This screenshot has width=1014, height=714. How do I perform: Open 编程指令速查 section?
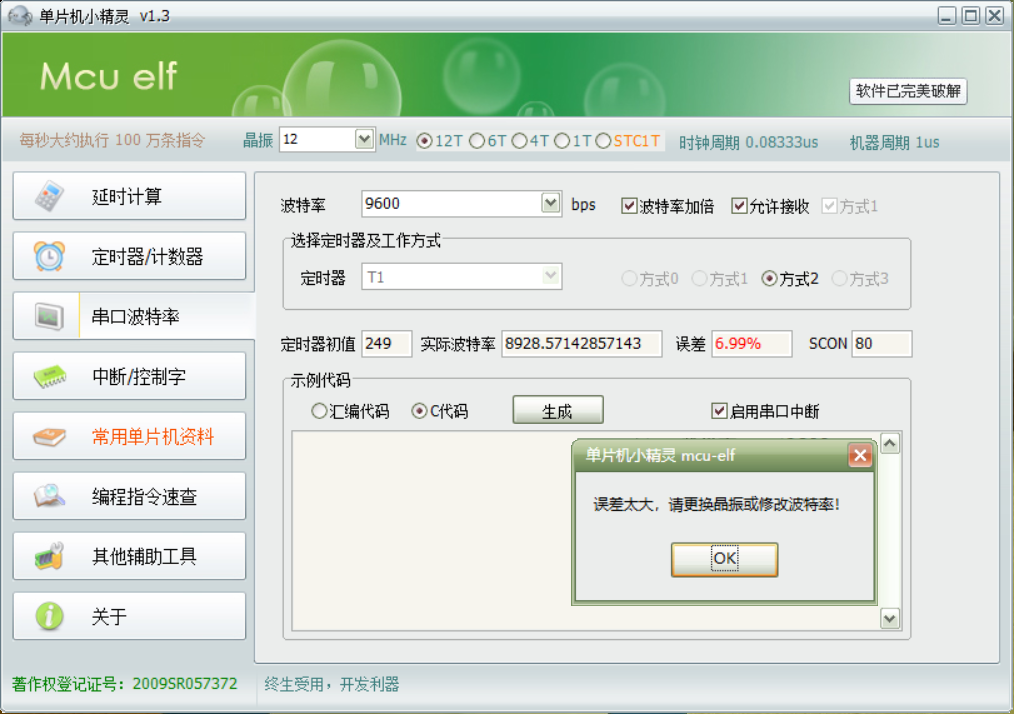129,496
